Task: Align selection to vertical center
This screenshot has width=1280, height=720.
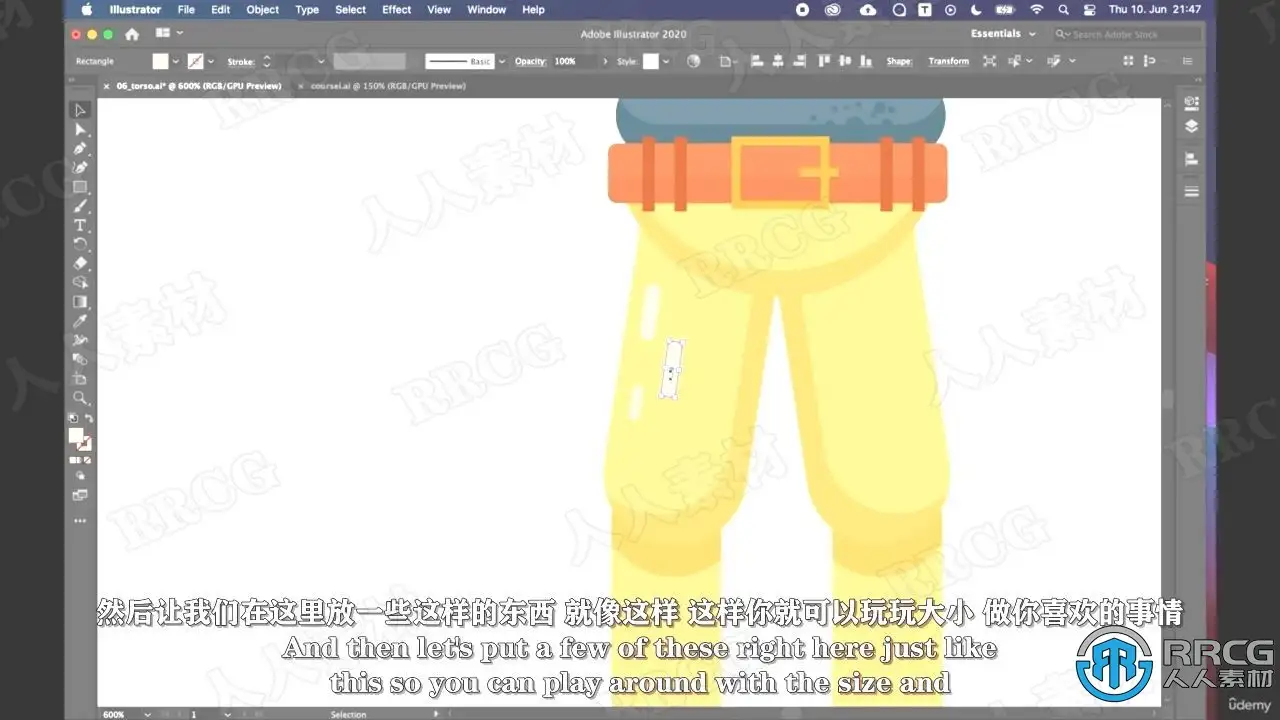Action: tap(845, 61)
